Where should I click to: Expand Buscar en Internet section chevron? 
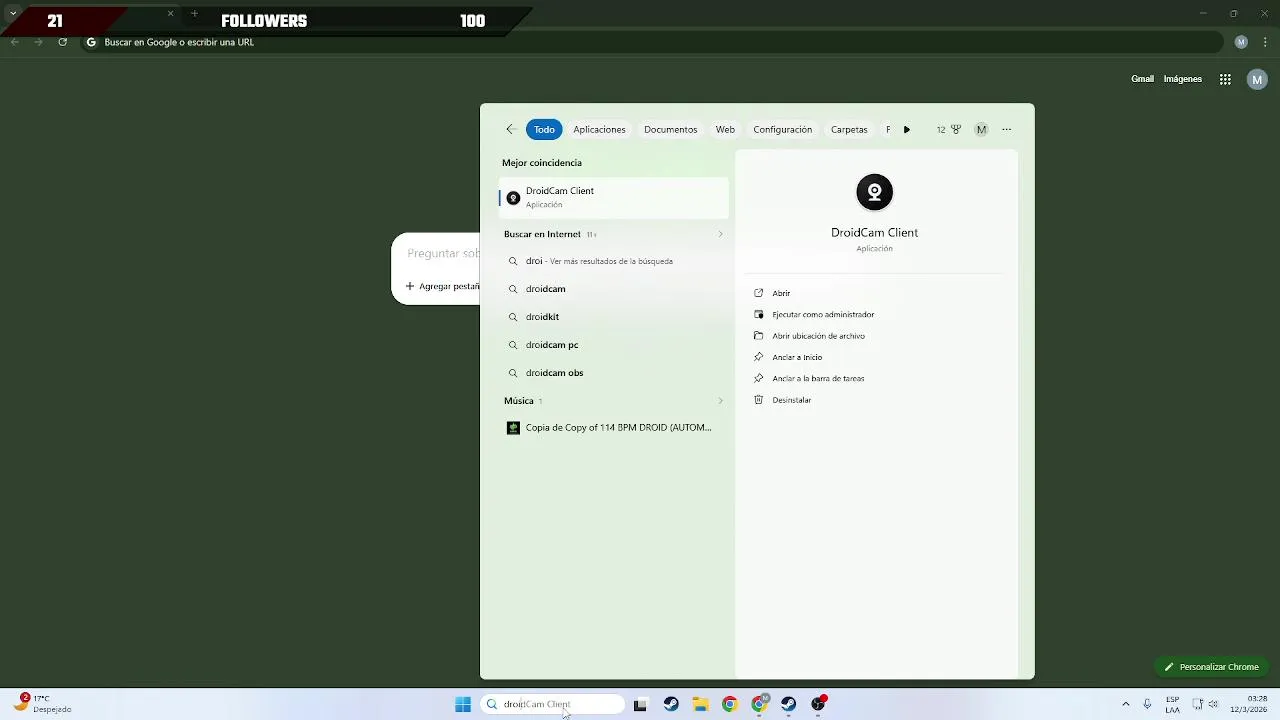720,234
